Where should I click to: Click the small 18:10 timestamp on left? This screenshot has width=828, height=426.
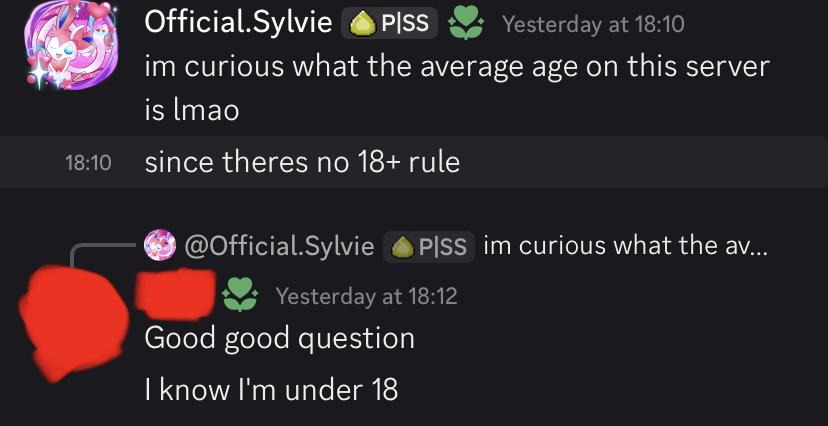88,162
